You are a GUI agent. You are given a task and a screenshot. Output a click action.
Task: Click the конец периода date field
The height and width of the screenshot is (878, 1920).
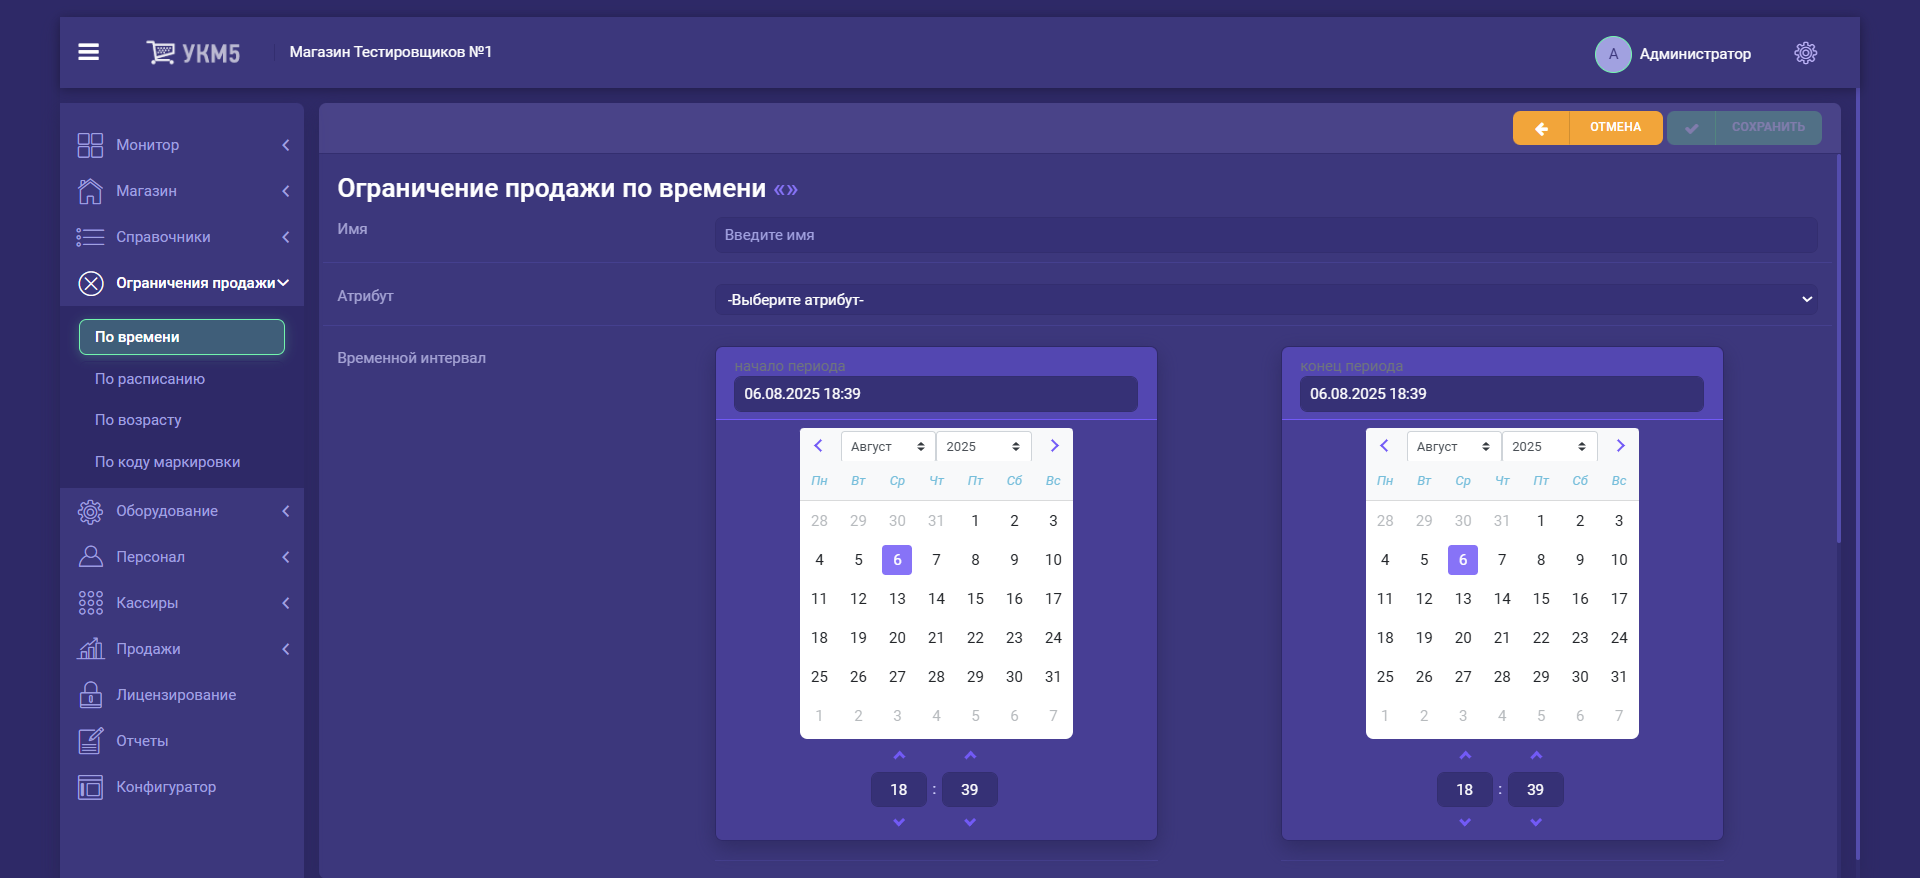pyautogui.click(x=1502, y=394)
